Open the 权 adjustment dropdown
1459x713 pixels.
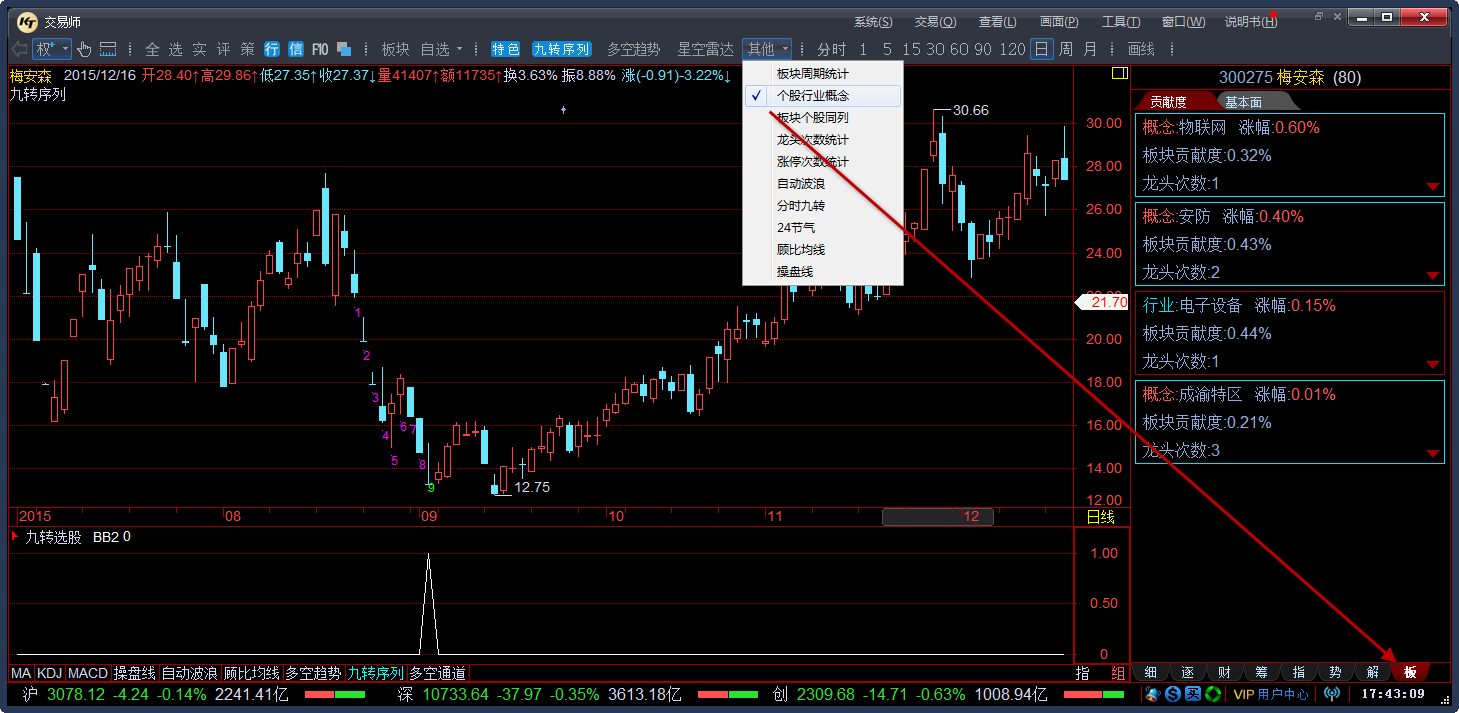coord(52,49)
